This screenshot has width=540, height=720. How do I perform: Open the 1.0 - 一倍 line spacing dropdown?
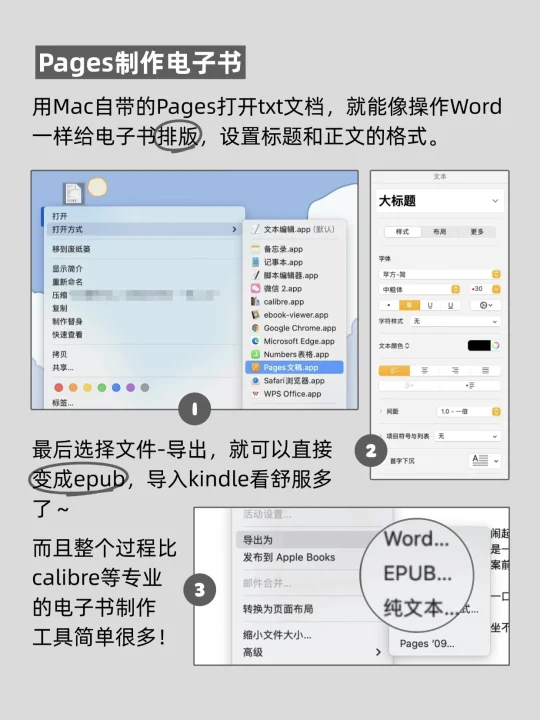click(x=468, y=411)
